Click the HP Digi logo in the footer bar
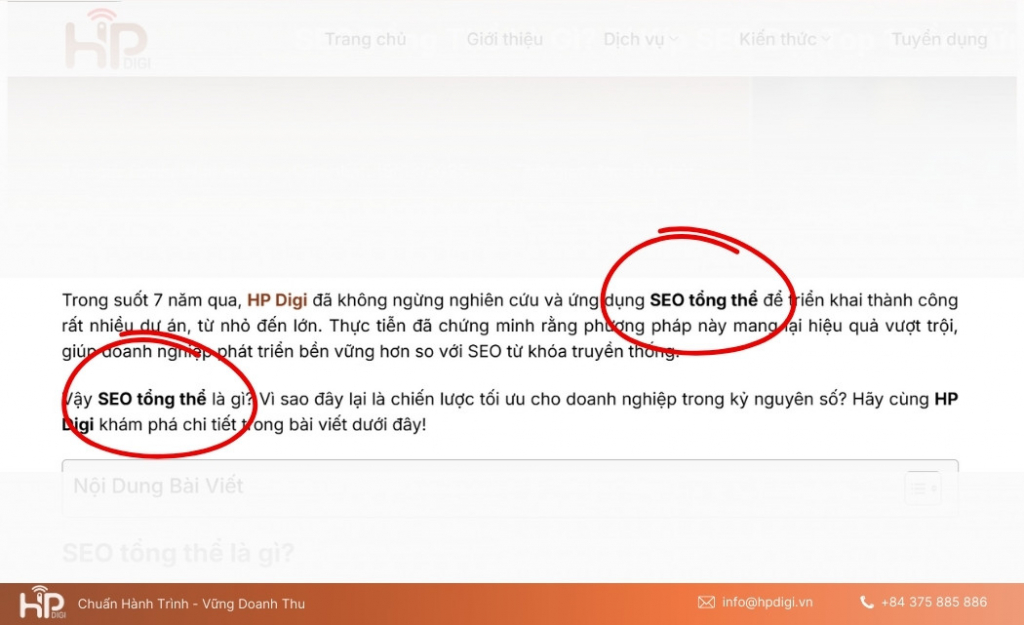 click(x=42, y=603)
